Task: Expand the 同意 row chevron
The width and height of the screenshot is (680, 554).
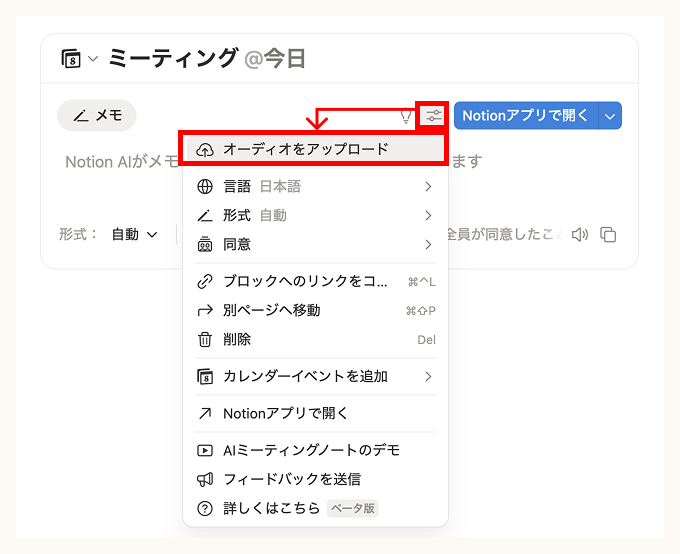Action: (x=428, y=245)
